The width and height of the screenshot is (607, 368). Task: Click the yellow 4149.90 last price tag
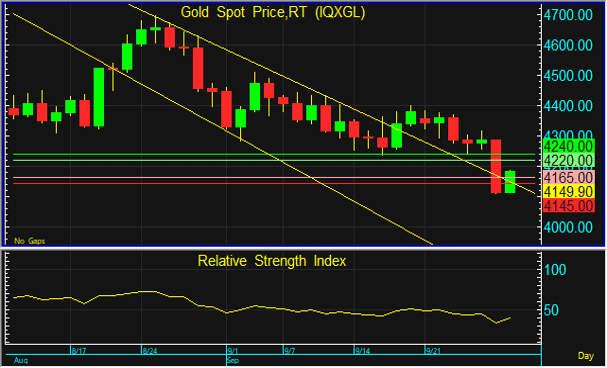point(568,192)
